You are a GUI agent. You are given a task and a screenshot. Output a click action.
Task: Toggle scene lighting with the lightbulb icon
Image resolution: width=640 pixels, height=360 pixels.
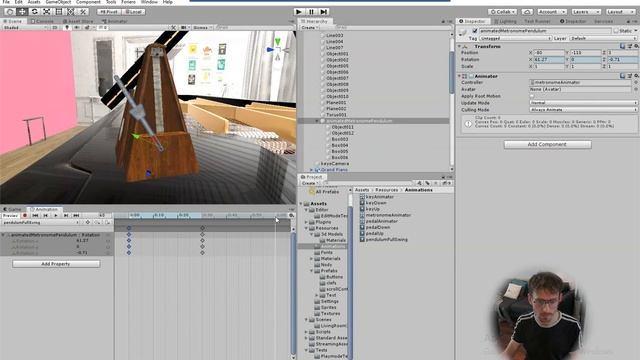(67, 28)
